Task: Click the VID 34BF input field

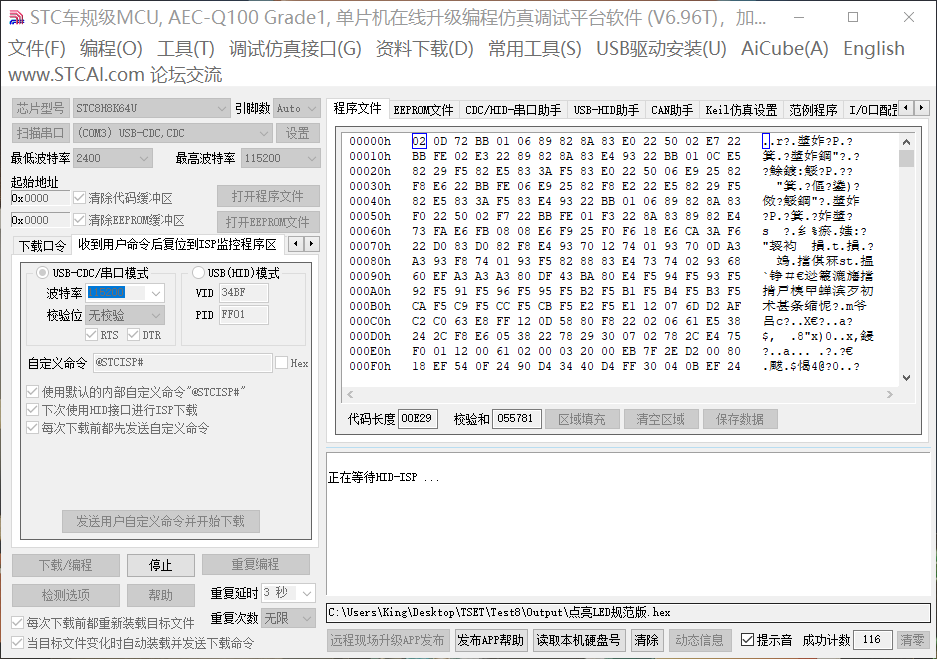Action: click(x=244, y=293)
